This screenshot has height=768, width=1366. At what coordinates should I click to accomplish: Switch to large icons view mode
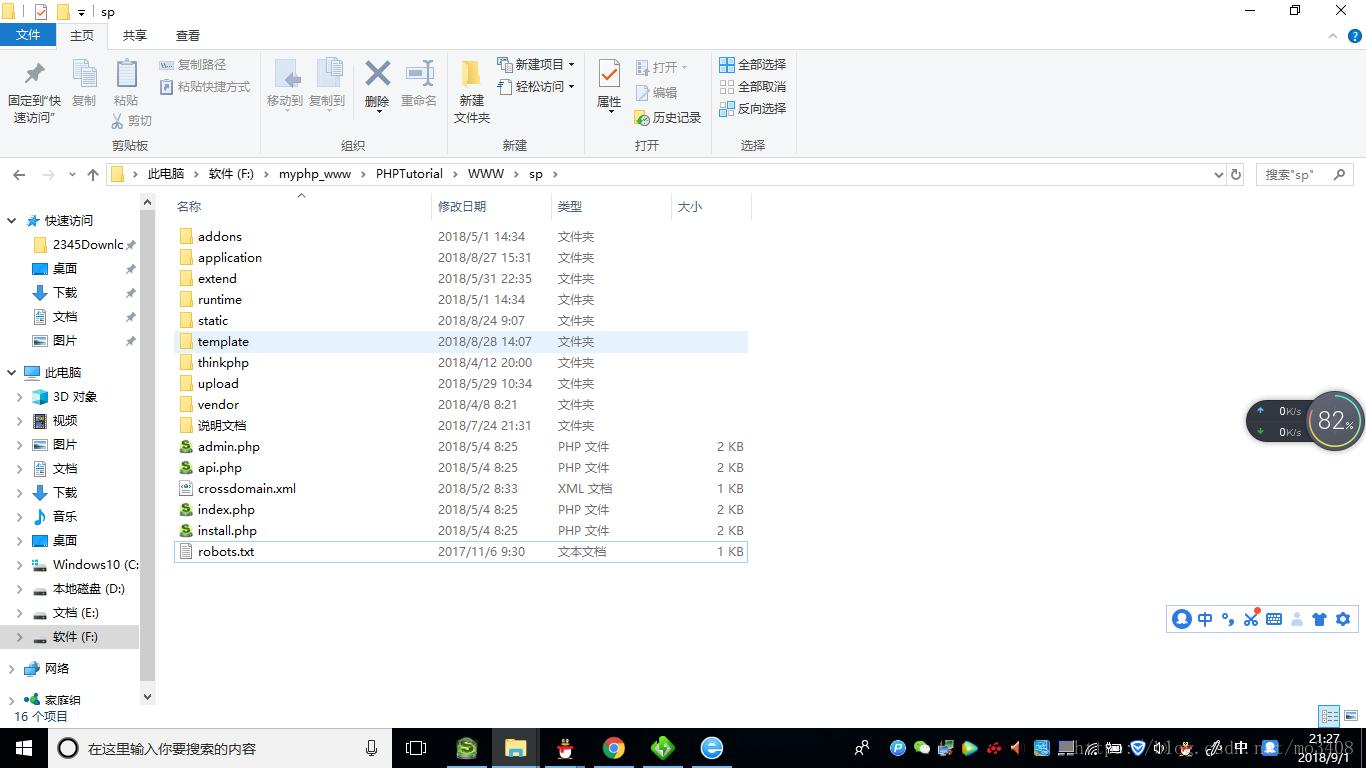(x=1349, y=716)
